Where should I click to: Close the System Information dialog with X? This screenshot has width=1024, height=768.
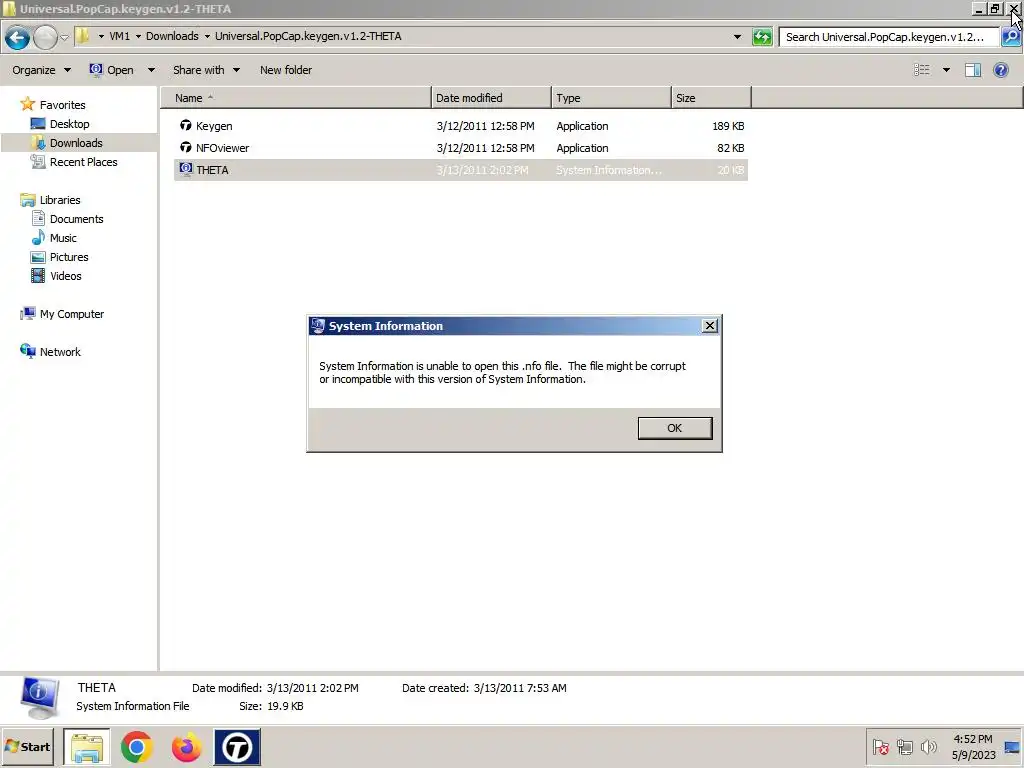pyautogui.click(x=710, y=326)
